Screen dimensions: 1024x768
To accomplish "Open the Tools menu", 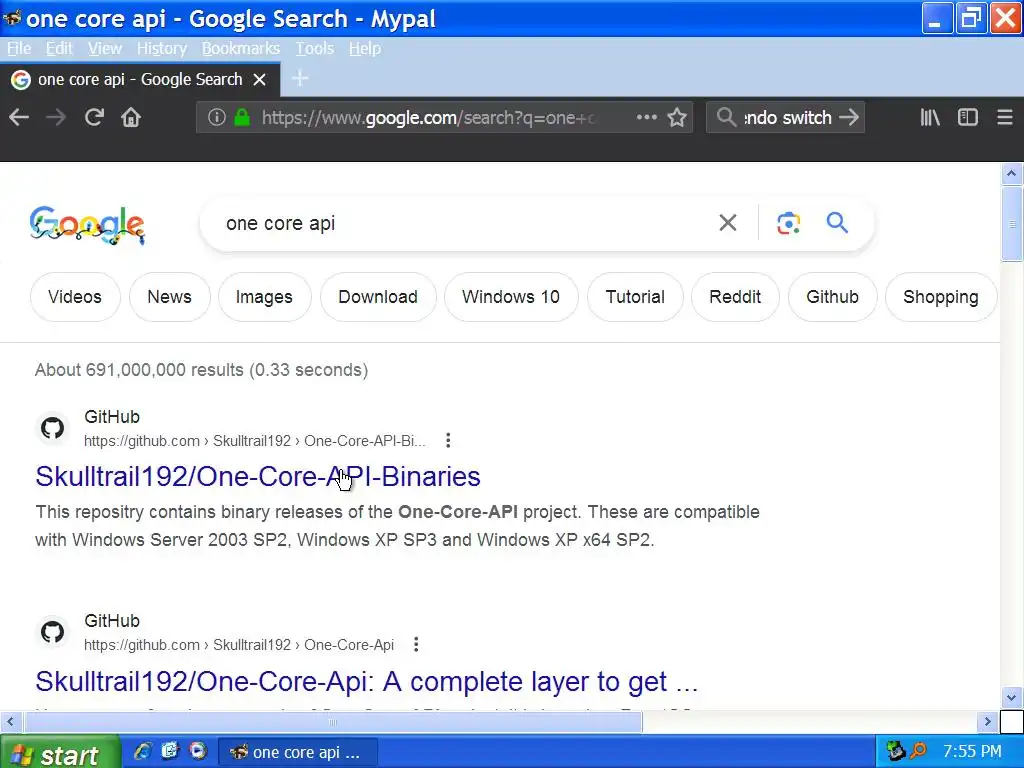I will pos(314,48).
